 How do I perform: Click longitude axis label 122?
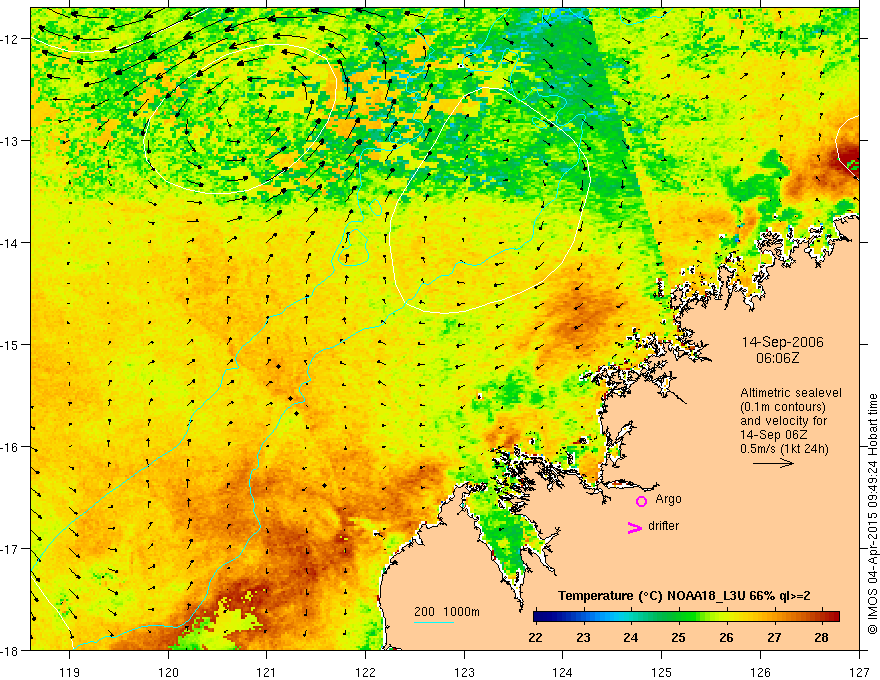coord(365,672)
